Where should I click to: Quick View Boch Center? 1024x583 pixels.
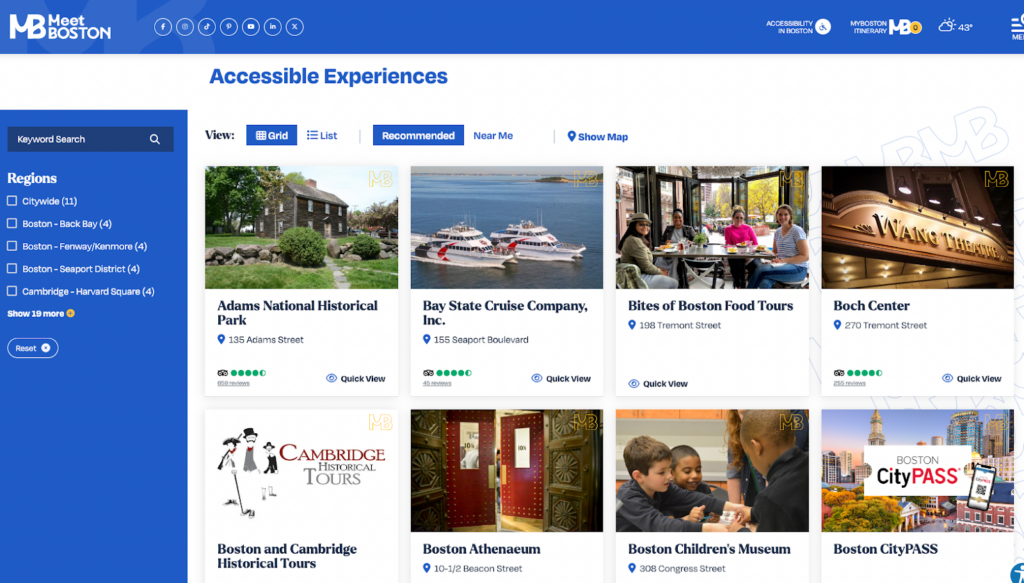972,379
